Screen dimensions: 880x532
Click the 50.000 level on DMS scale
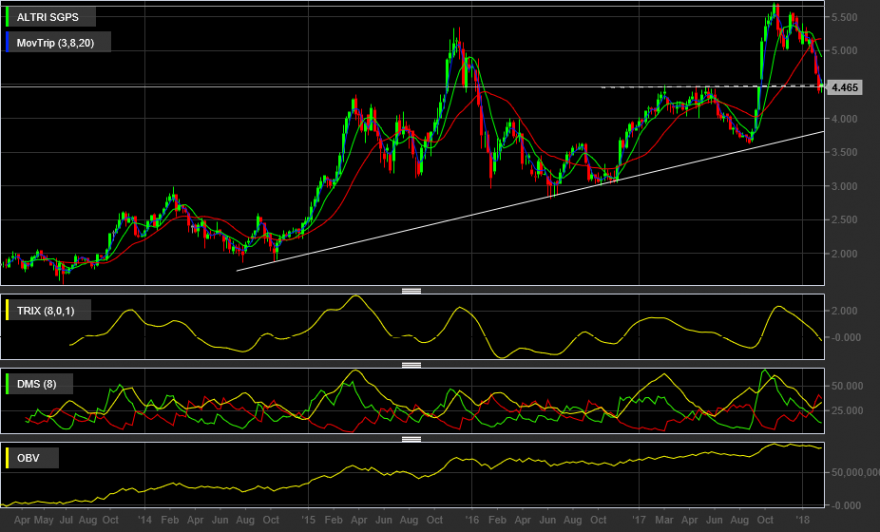click(847, 386)
